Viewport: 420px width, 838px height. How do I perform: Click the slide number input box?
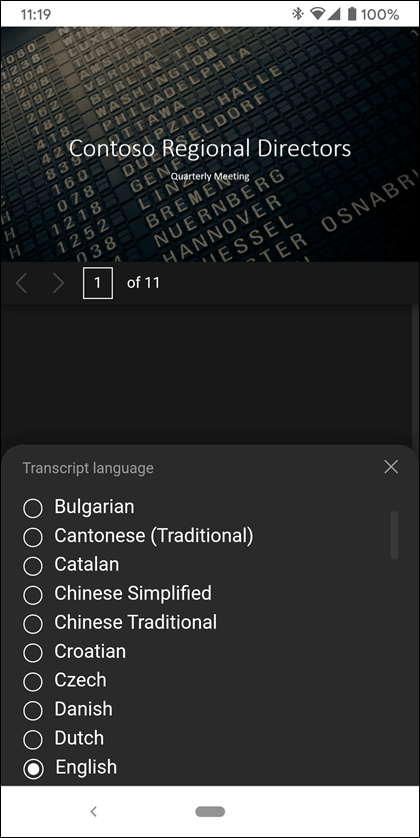pyautogui.click(x=98, y=283)
